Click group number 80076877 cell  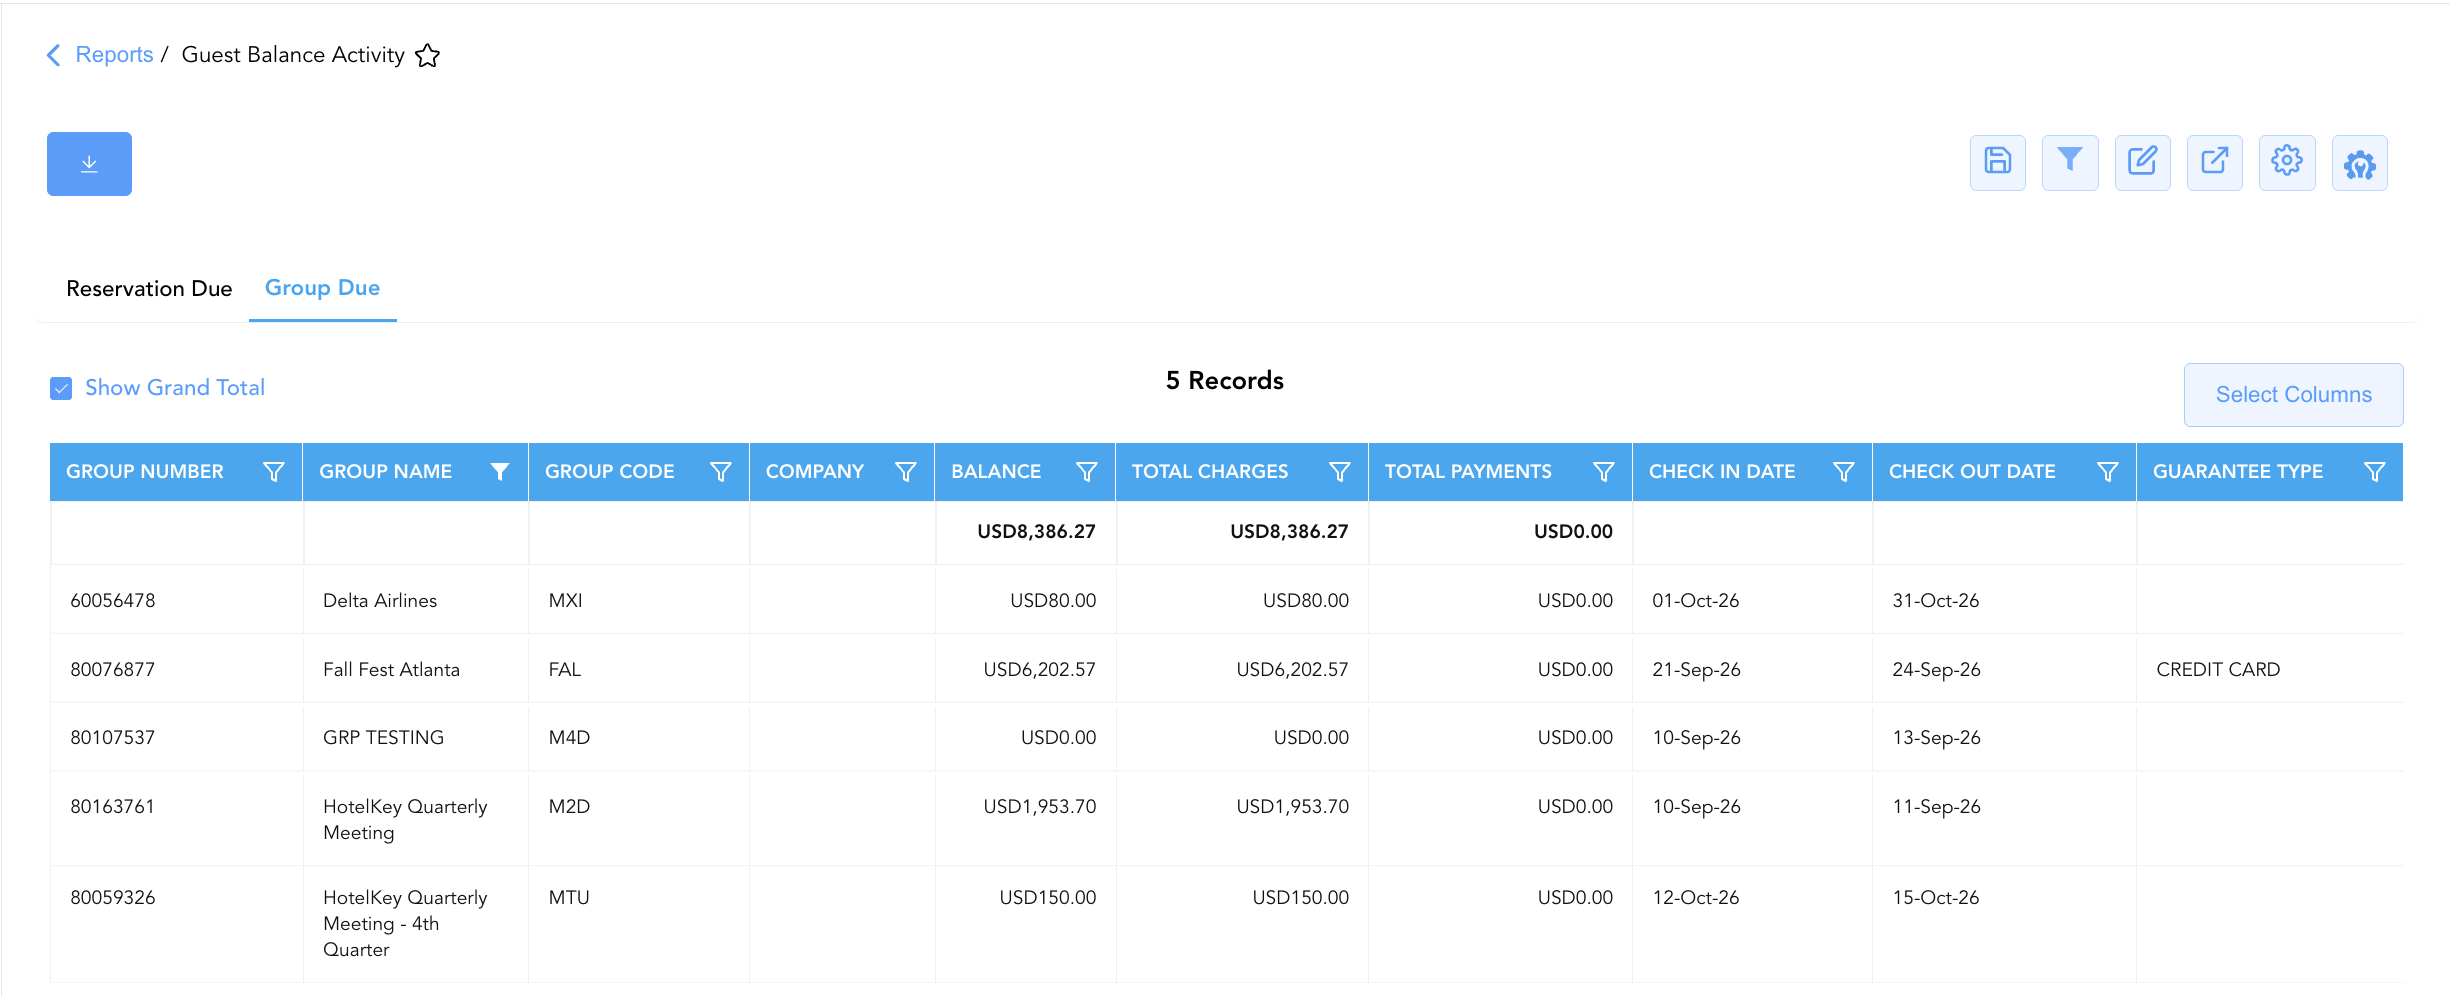tap(113, 669)
